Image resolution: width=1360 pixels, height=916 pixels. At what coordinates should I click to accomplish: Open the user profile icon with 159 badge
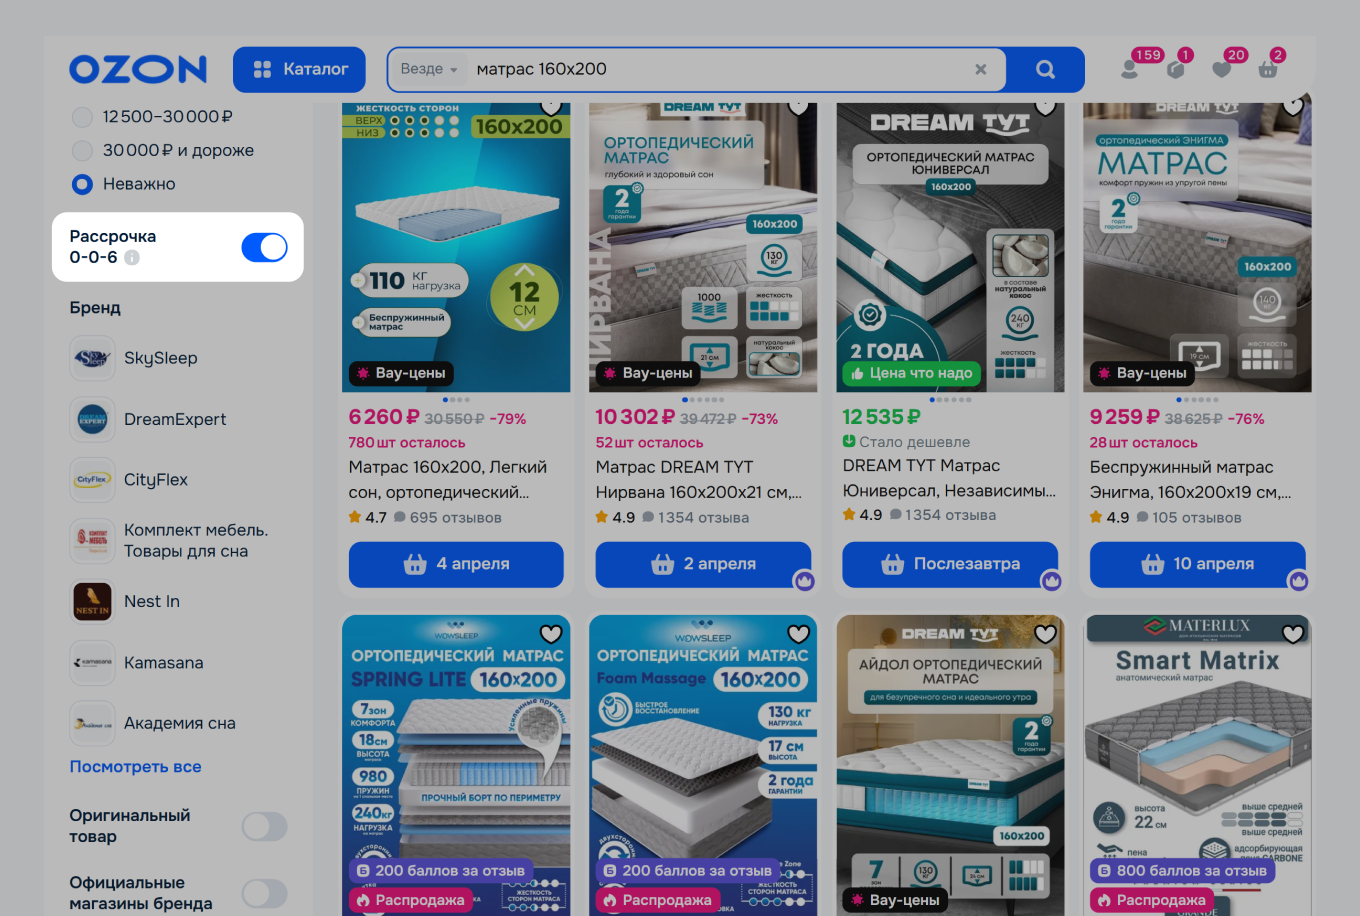(1130, 69)
